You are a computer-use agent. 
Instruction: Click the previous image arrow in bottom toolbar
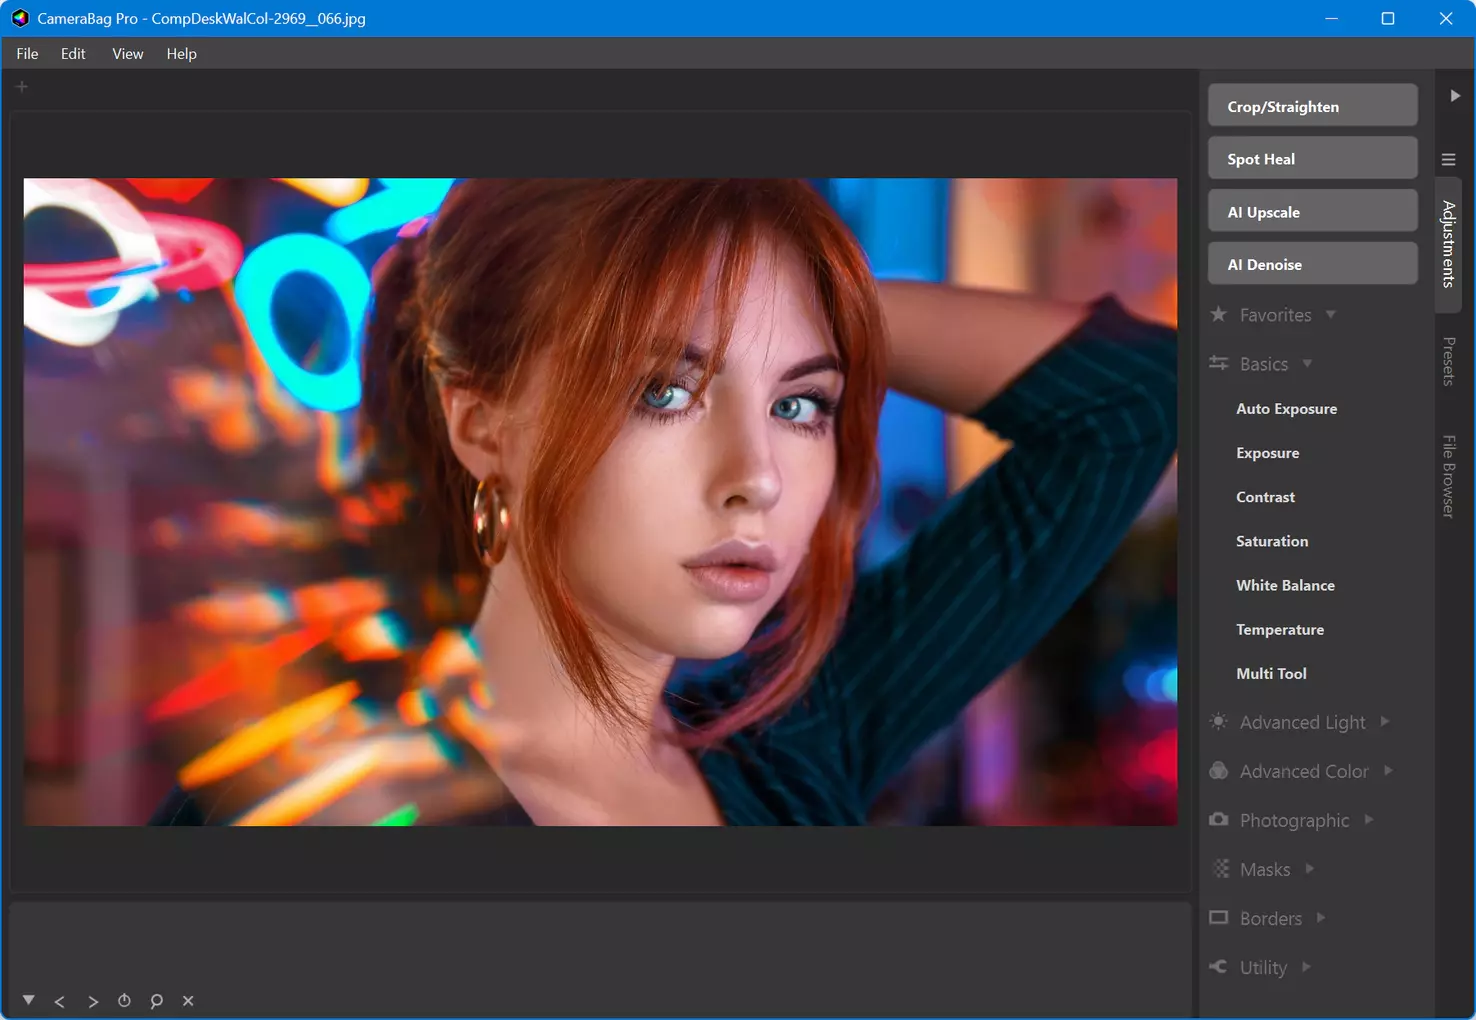pyautogui.click(x=60, y=1001)
